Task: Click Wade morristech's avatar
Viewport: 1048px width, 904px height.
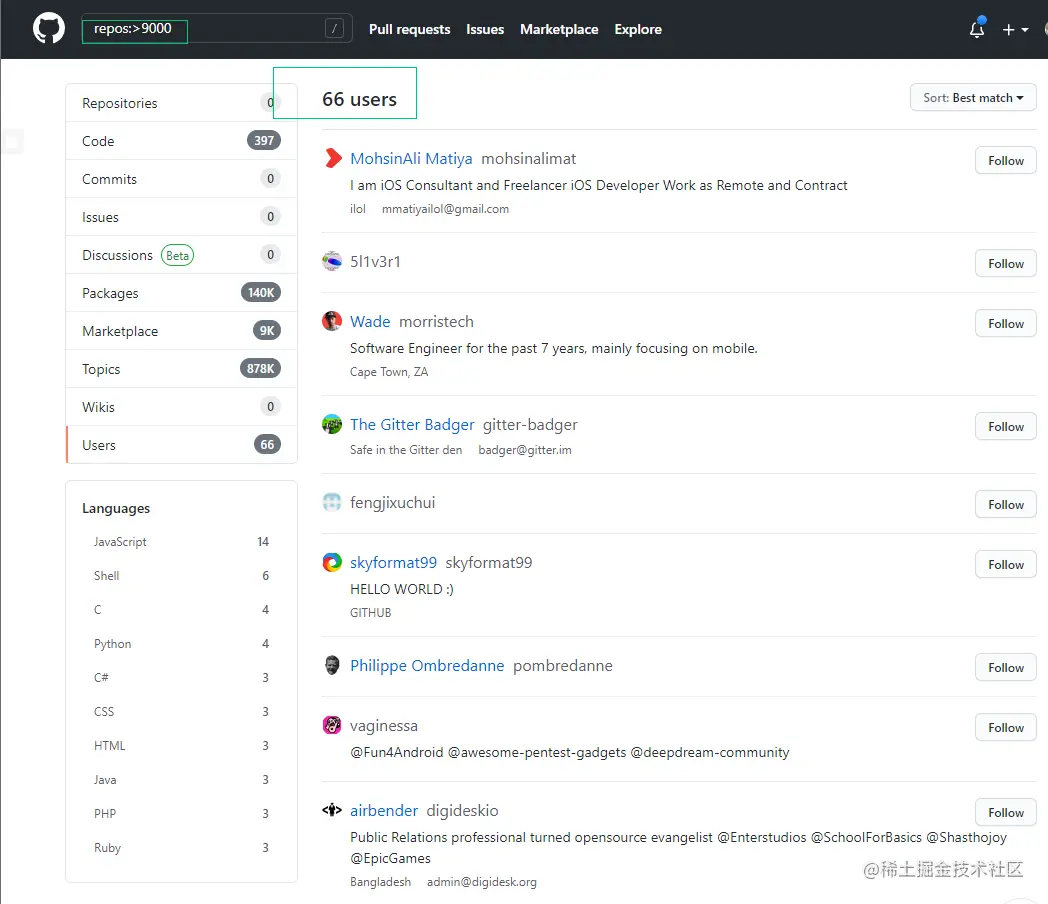Action: coord(332,321)
